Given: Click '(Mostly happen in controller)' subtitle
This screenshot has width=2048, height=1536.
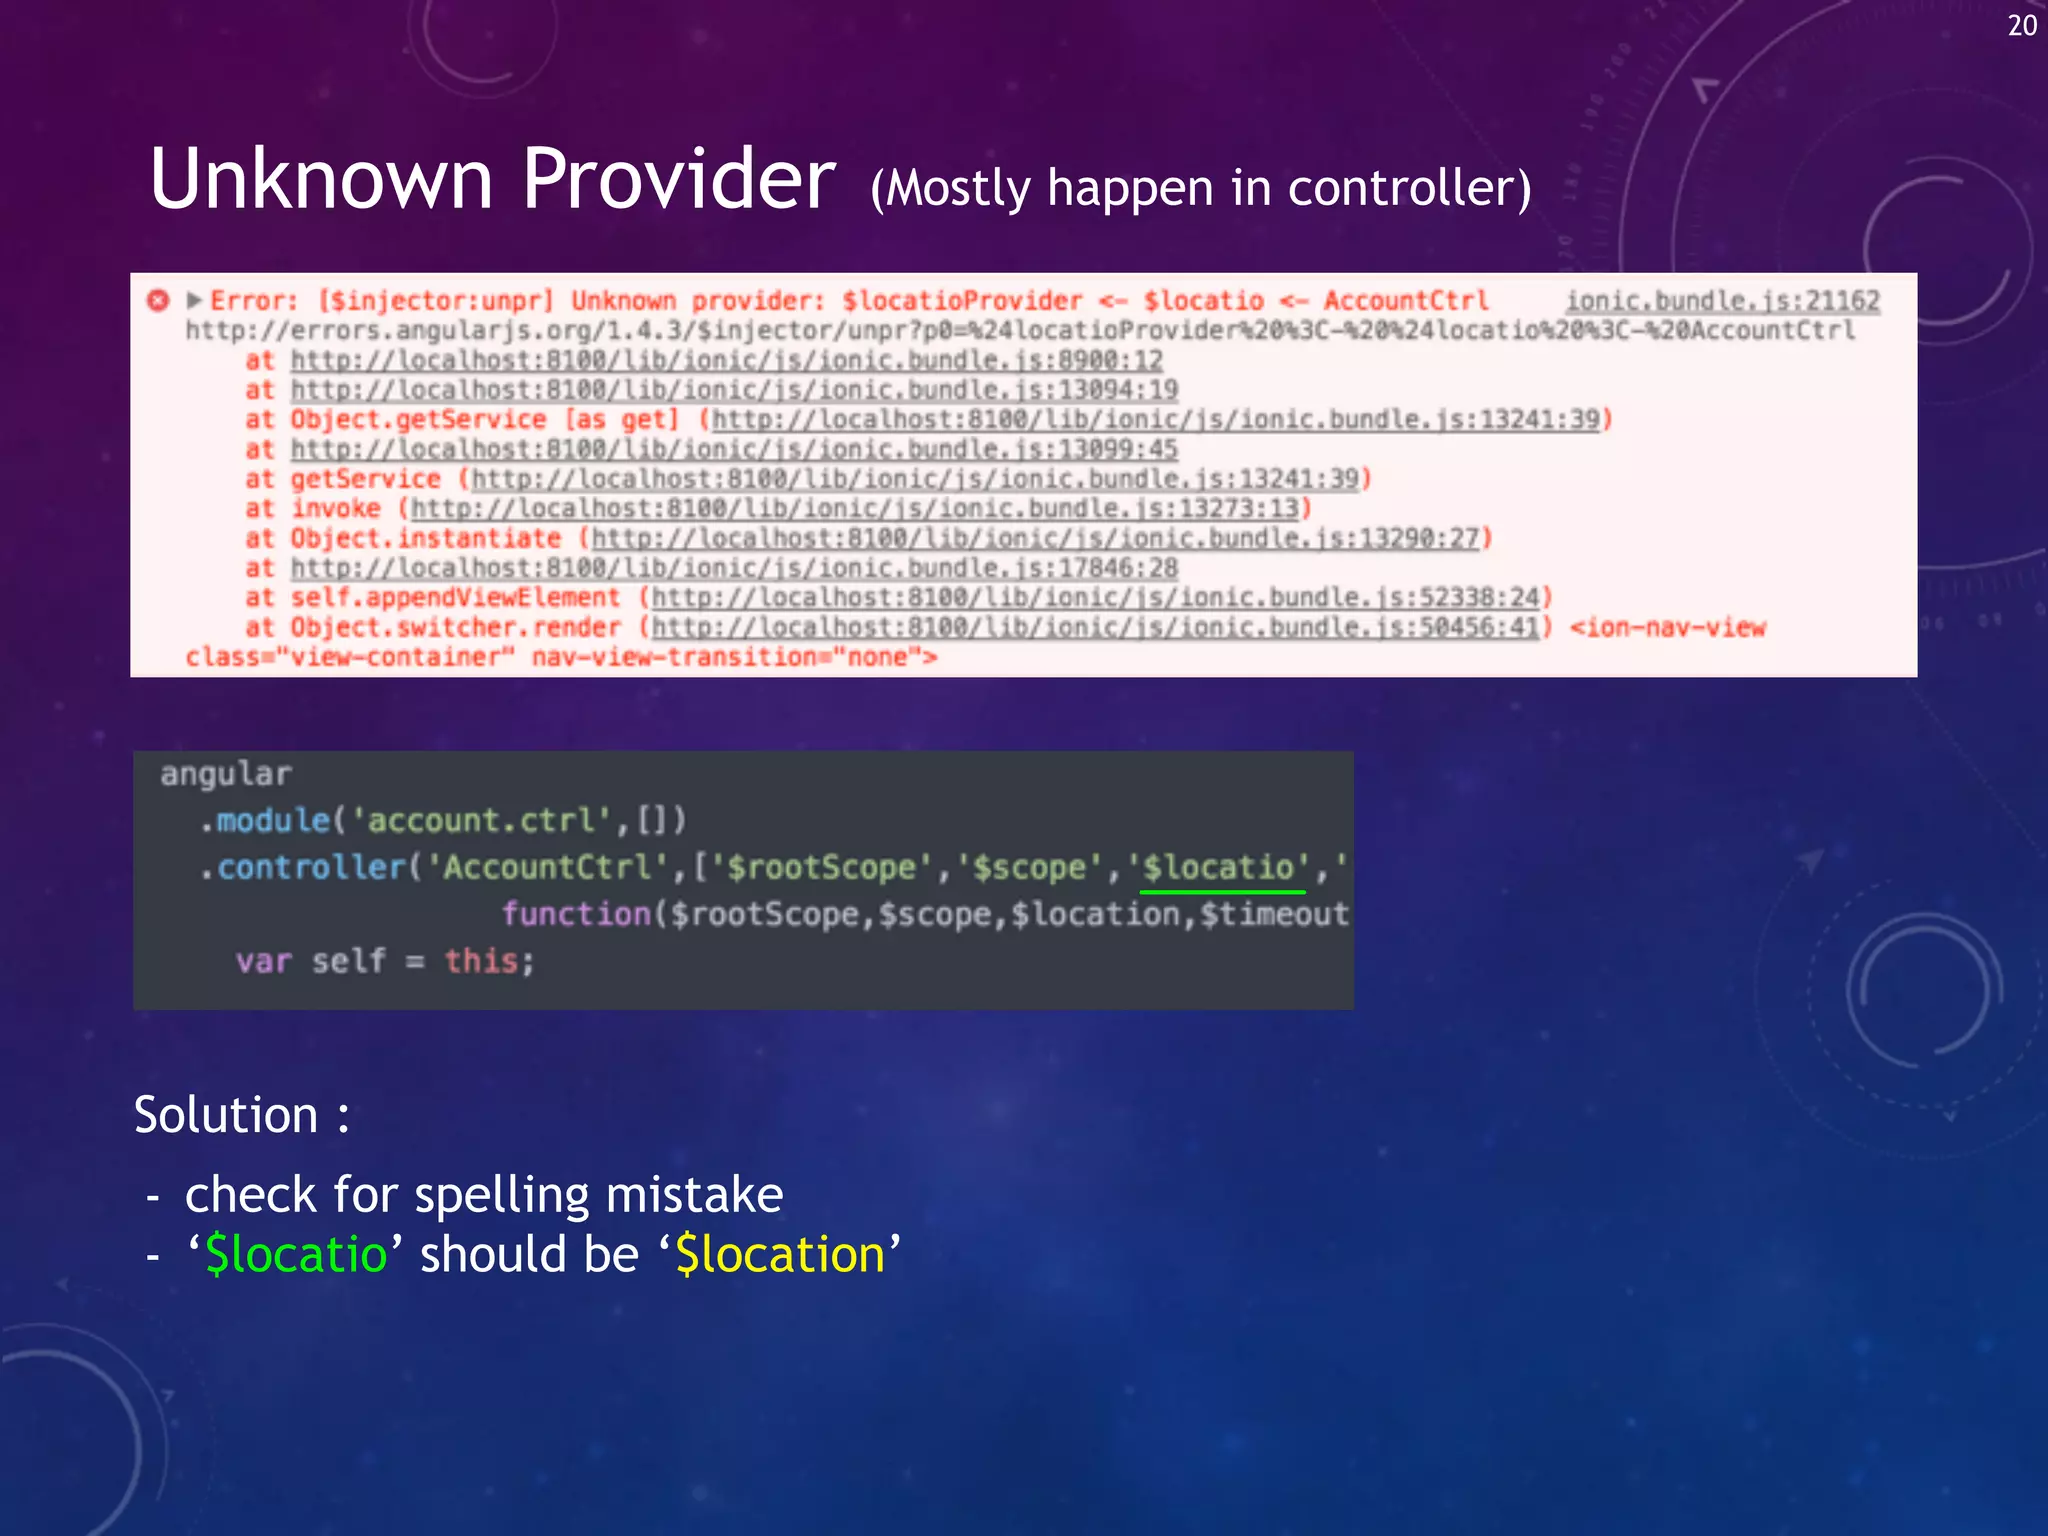Looking at the screenshot, I should [1200, 188].
